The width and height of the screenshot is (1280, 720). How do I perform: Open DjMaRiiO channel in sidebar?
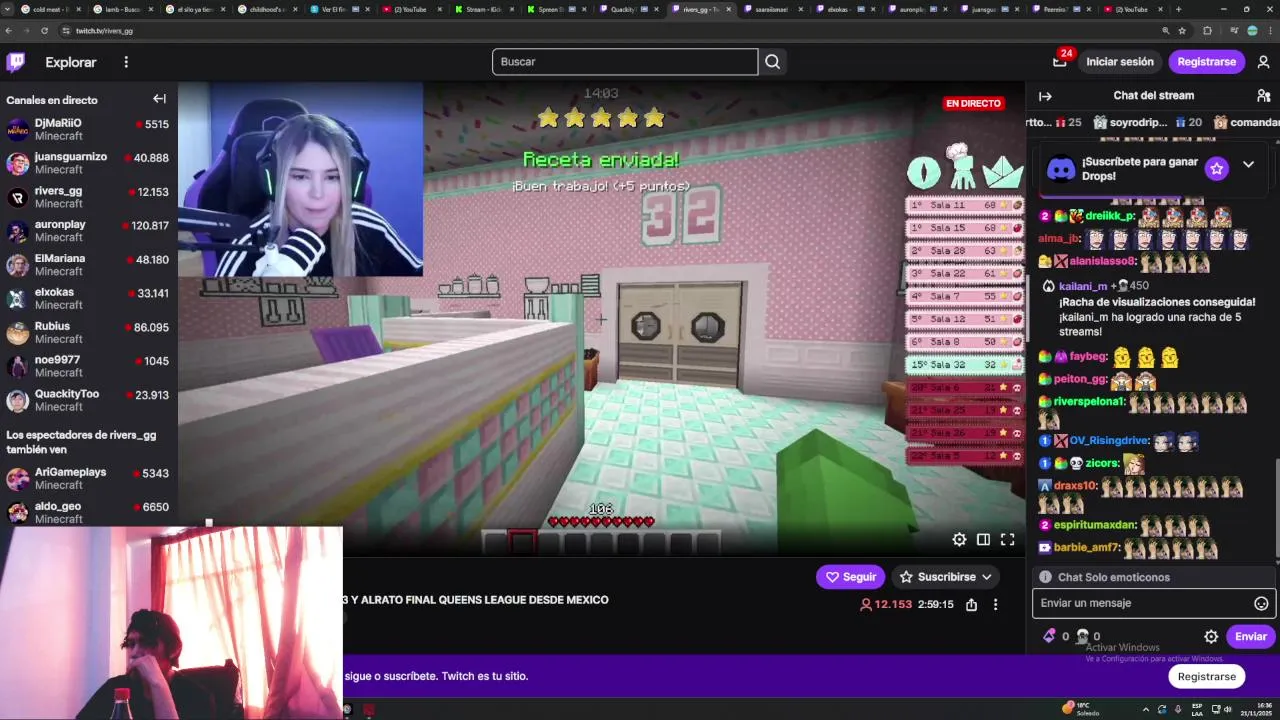tap(88, 129)
